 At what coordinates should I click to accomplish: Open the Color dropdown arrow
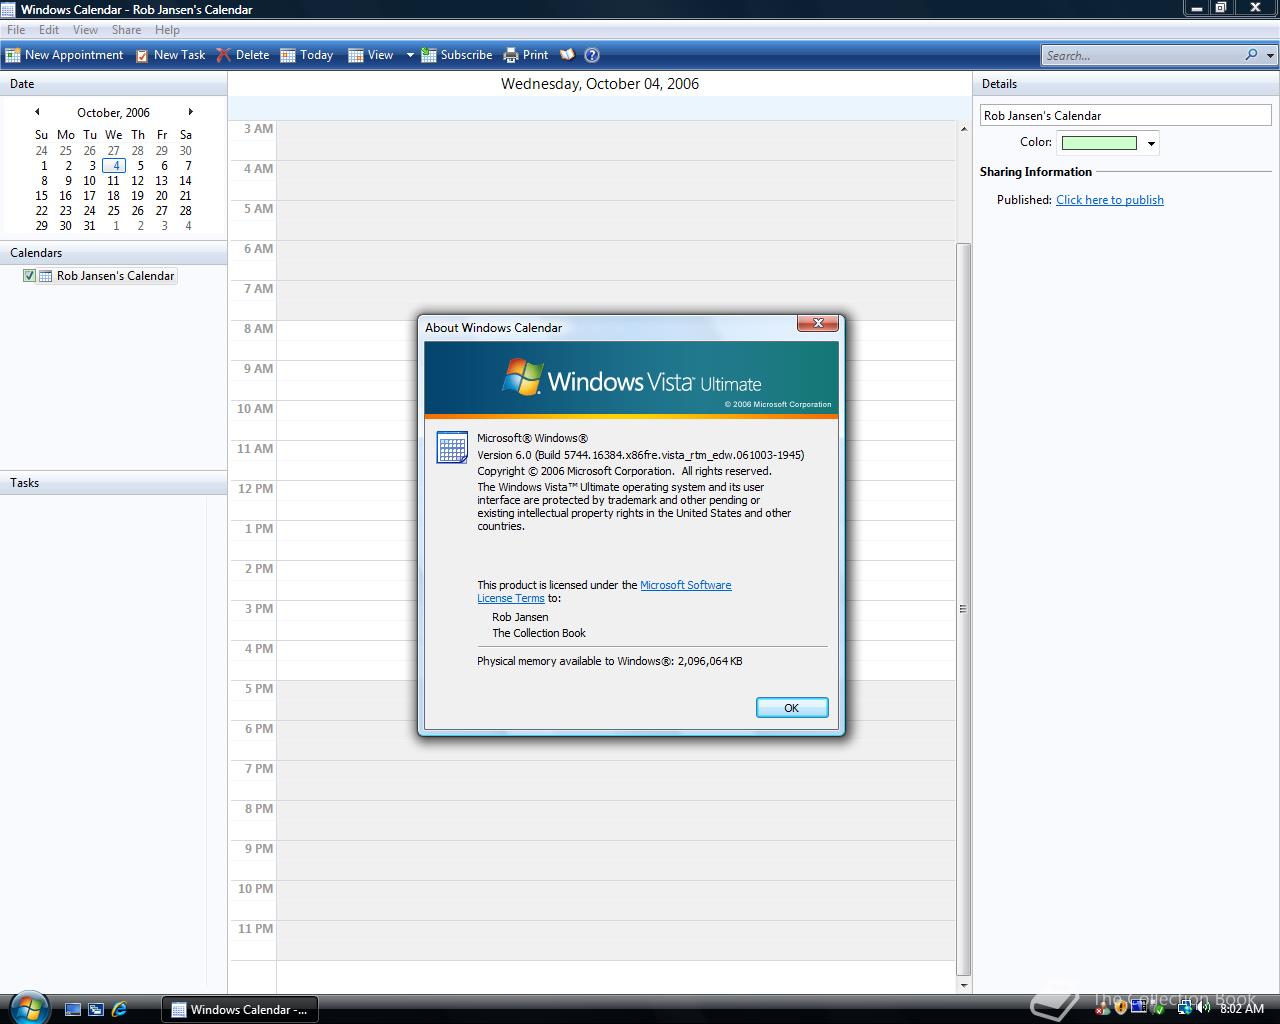pos(1151,143)
